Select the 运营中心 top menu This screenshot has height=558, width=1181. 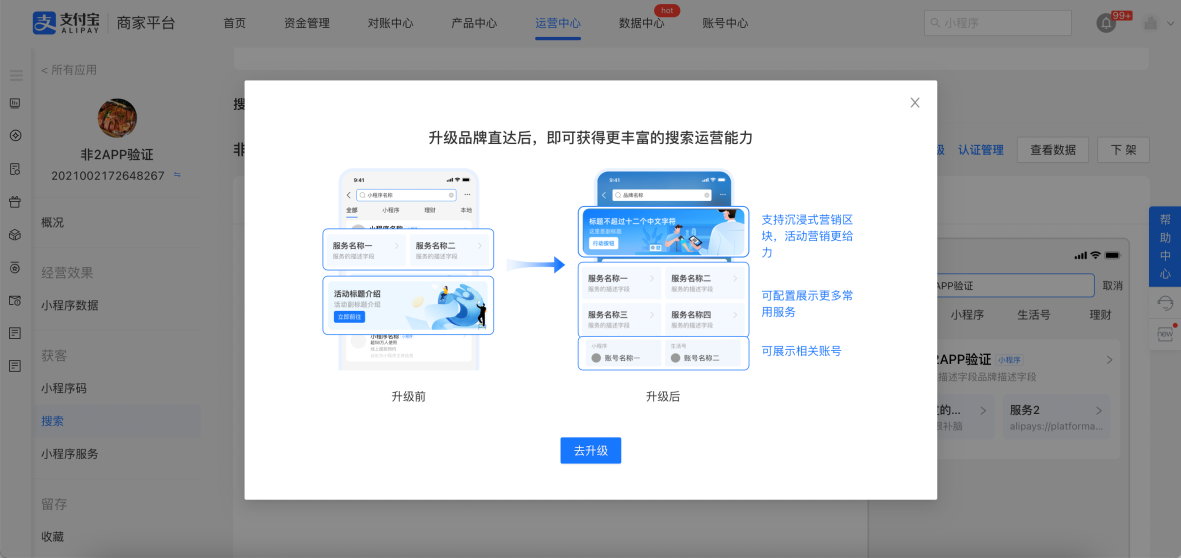(x=558, y=23)
